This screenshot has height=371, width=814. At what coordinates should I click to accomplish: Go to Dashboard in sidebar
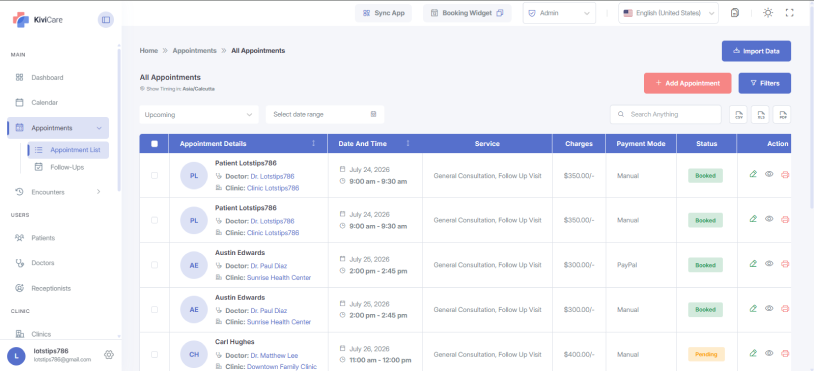pos(47,77)
